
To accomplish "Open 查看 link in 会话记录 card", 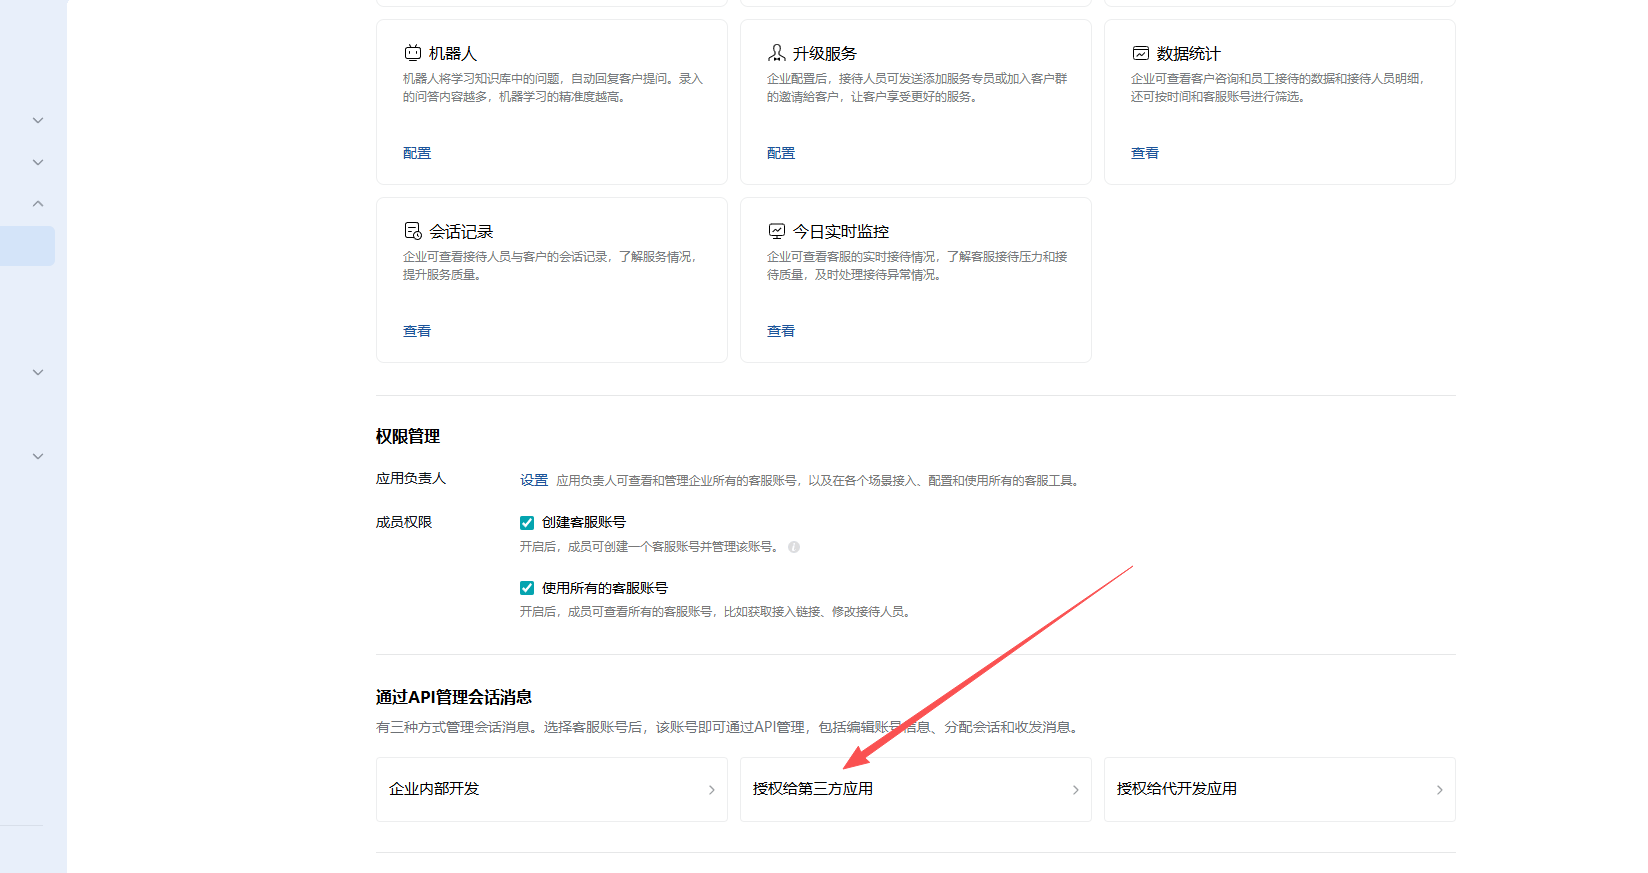I will click(x=417, y=331).
